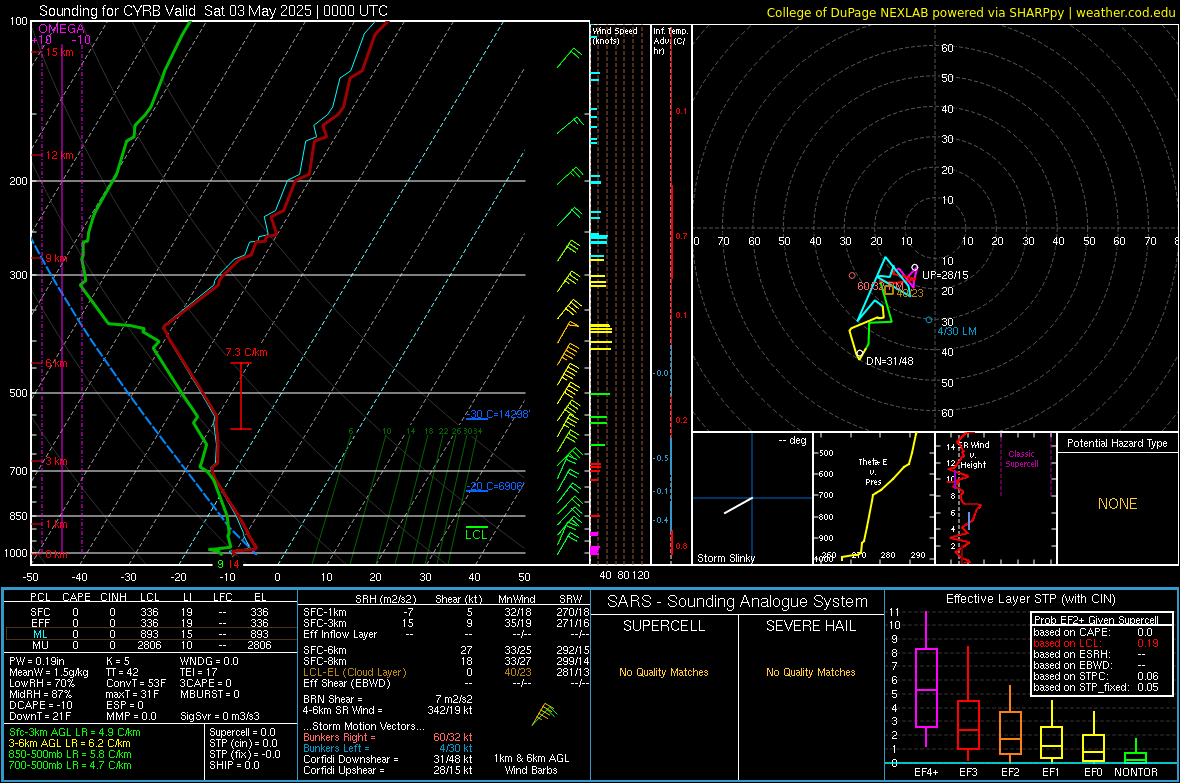Click the red Bunkers right-mover circle on hodograph
Screen dimensions: 1180x783
(852, 276)
